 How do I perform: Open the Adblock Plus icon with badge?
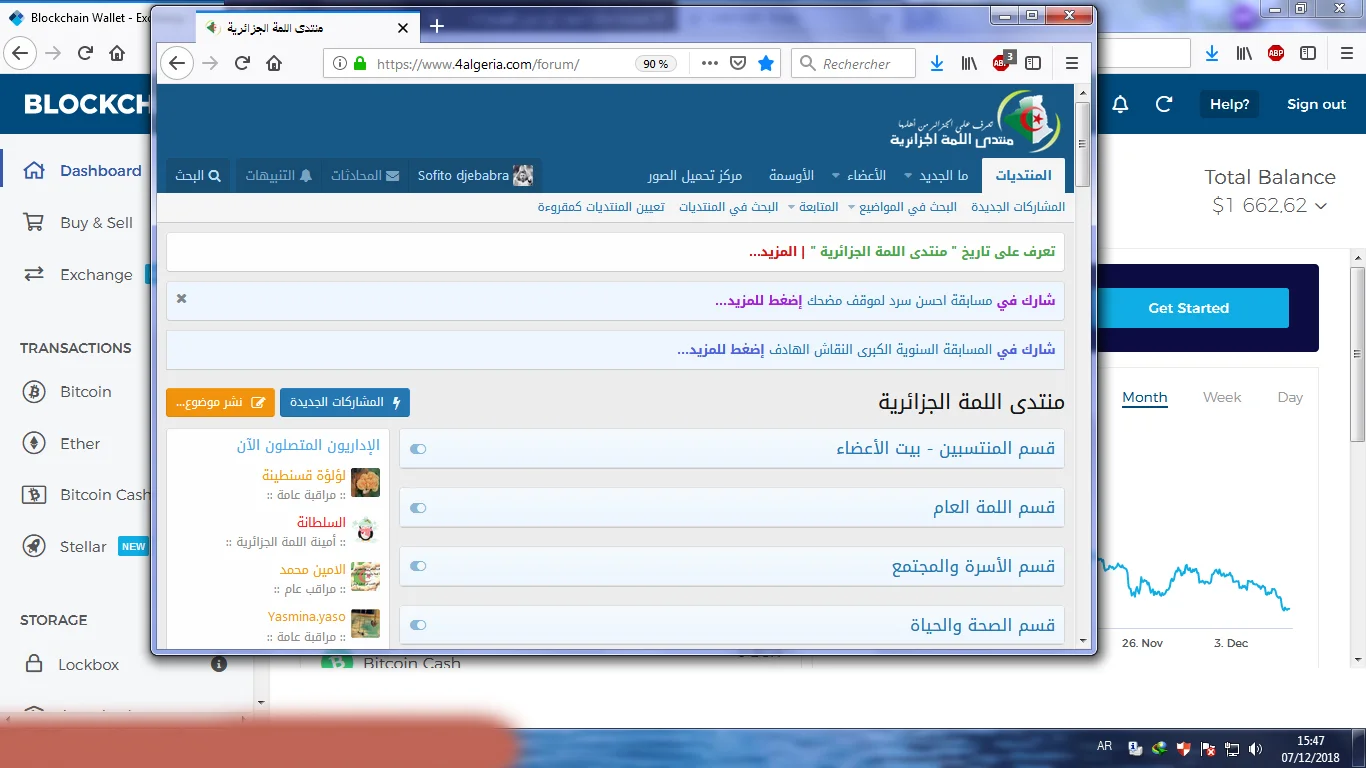pos(1001,63)
